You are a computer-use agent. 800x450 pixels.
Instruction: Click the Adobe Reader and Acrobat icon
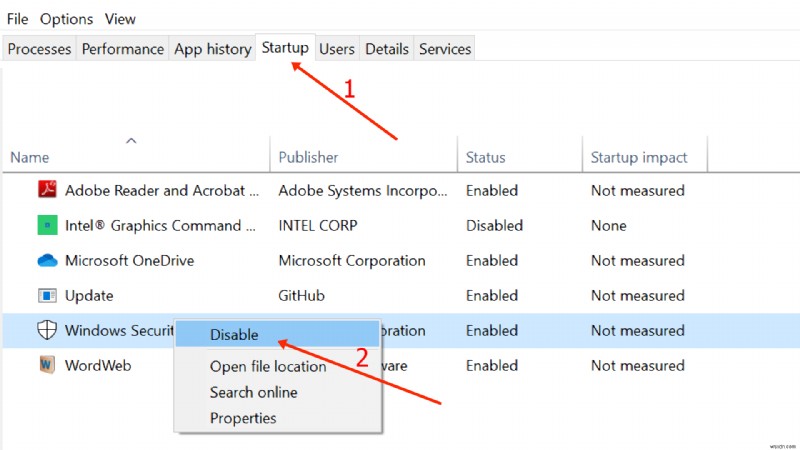click(x=47, y=190)
